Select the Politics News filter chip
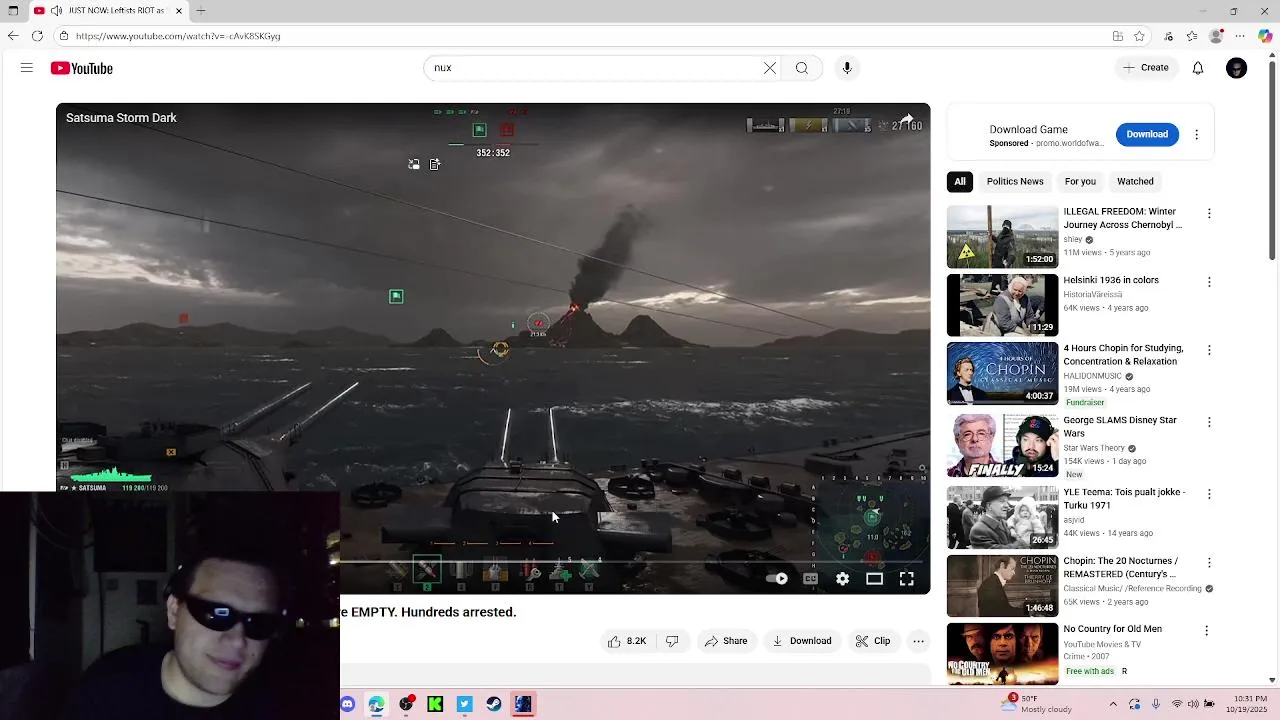 click(1015, 181)
